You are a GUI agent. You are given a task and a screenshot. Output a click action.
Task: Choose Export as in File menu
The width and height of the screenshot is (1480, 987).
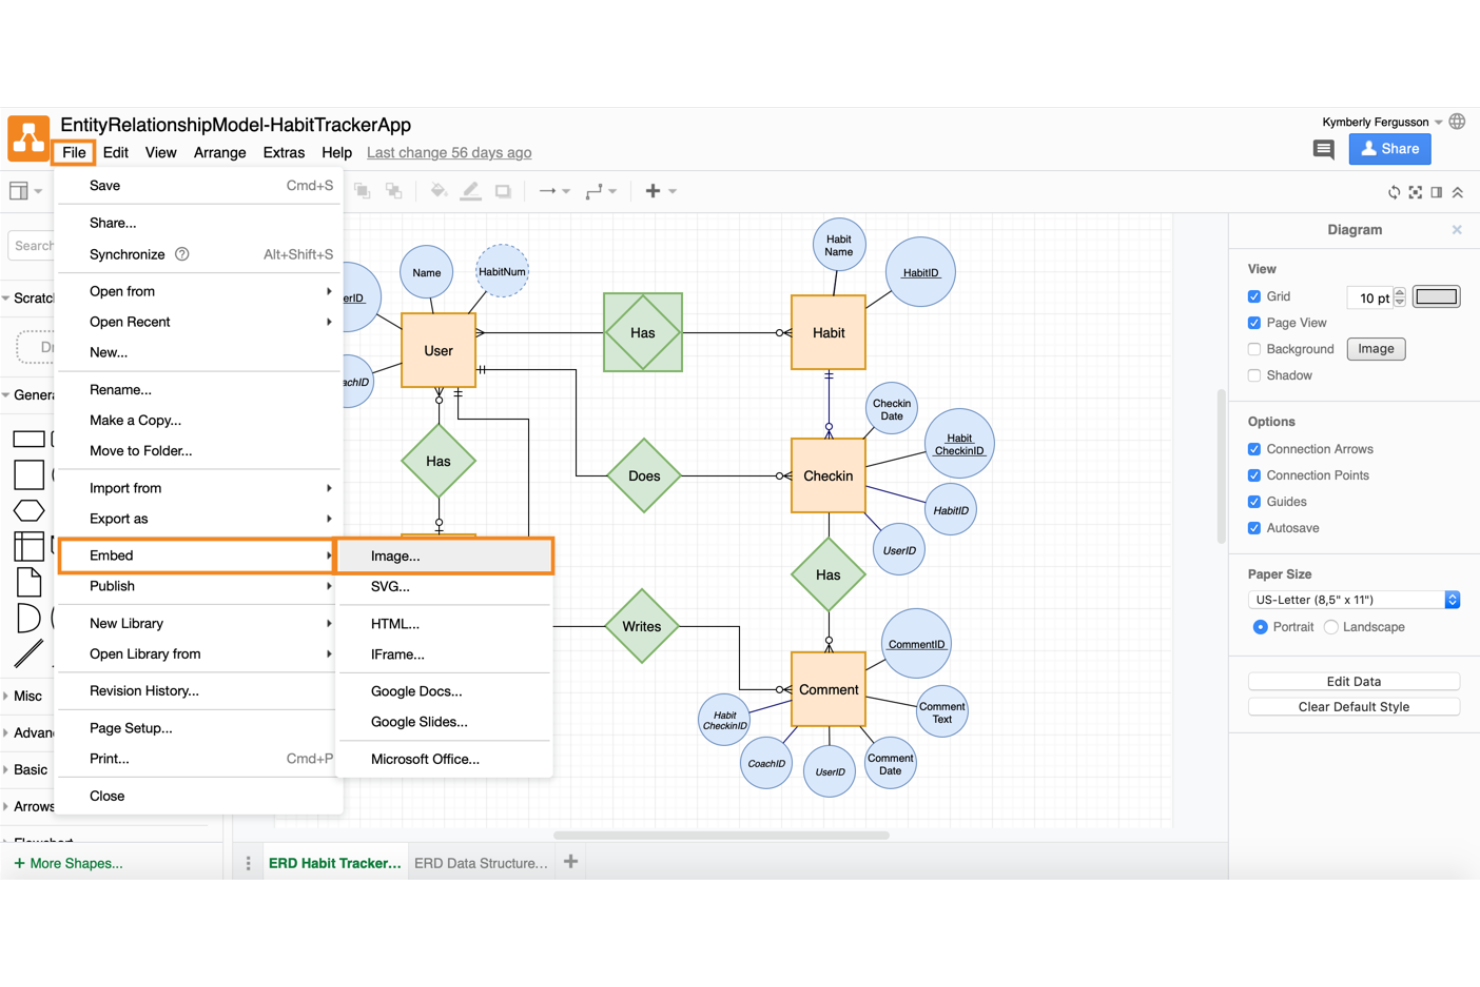tap(196, 519)
